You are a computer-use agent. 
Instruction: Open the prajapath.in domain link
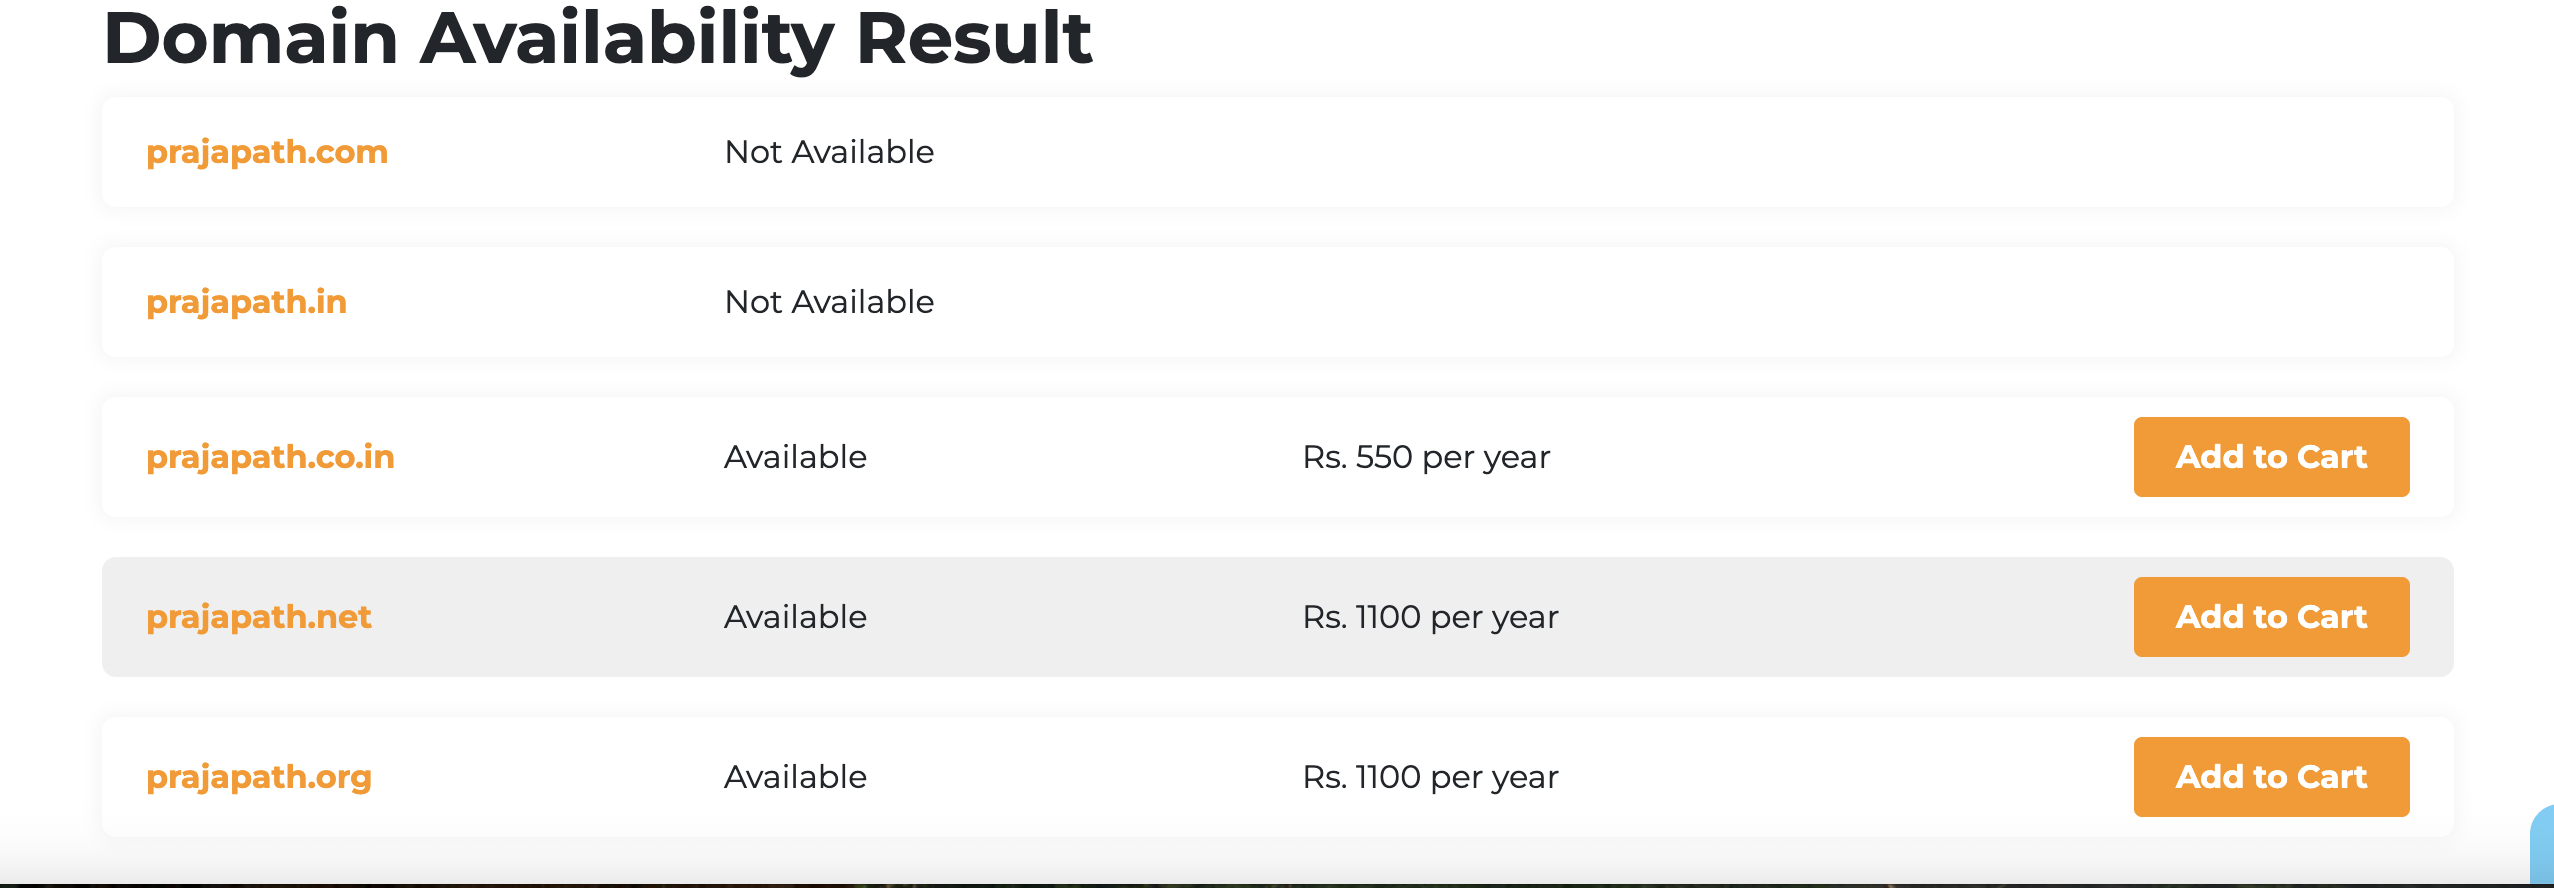click(x=246, y=302)
